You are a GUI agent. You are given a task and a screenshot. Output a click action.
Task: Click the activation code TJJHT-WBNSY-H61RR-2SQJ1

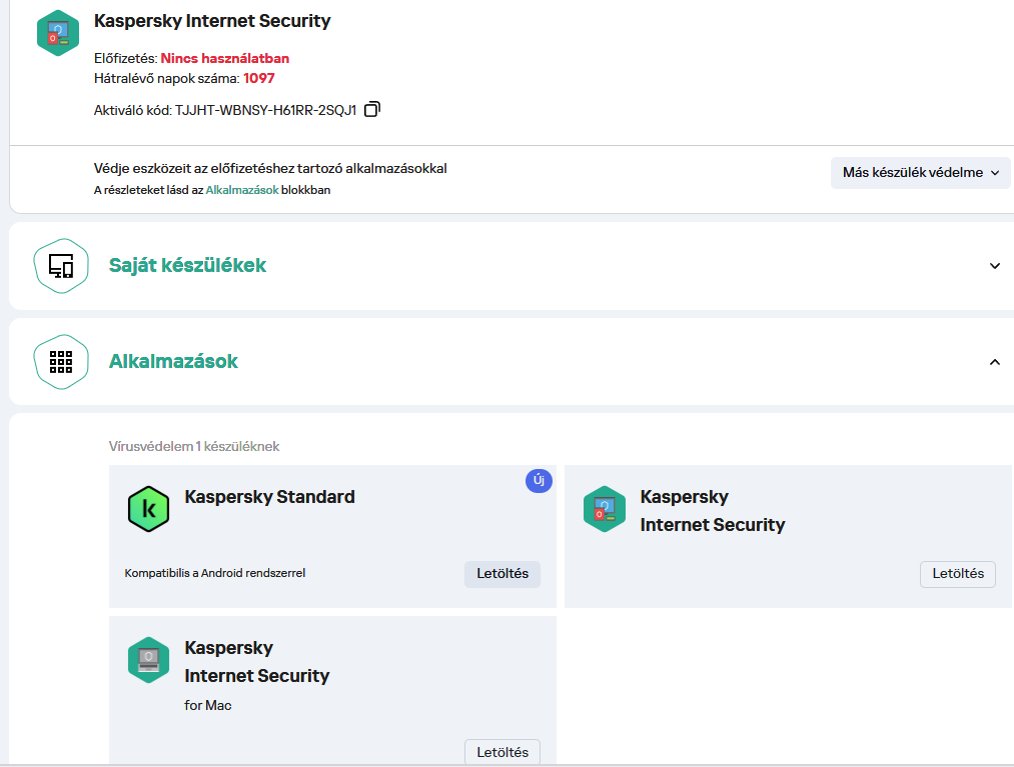(x=266, y=110)
